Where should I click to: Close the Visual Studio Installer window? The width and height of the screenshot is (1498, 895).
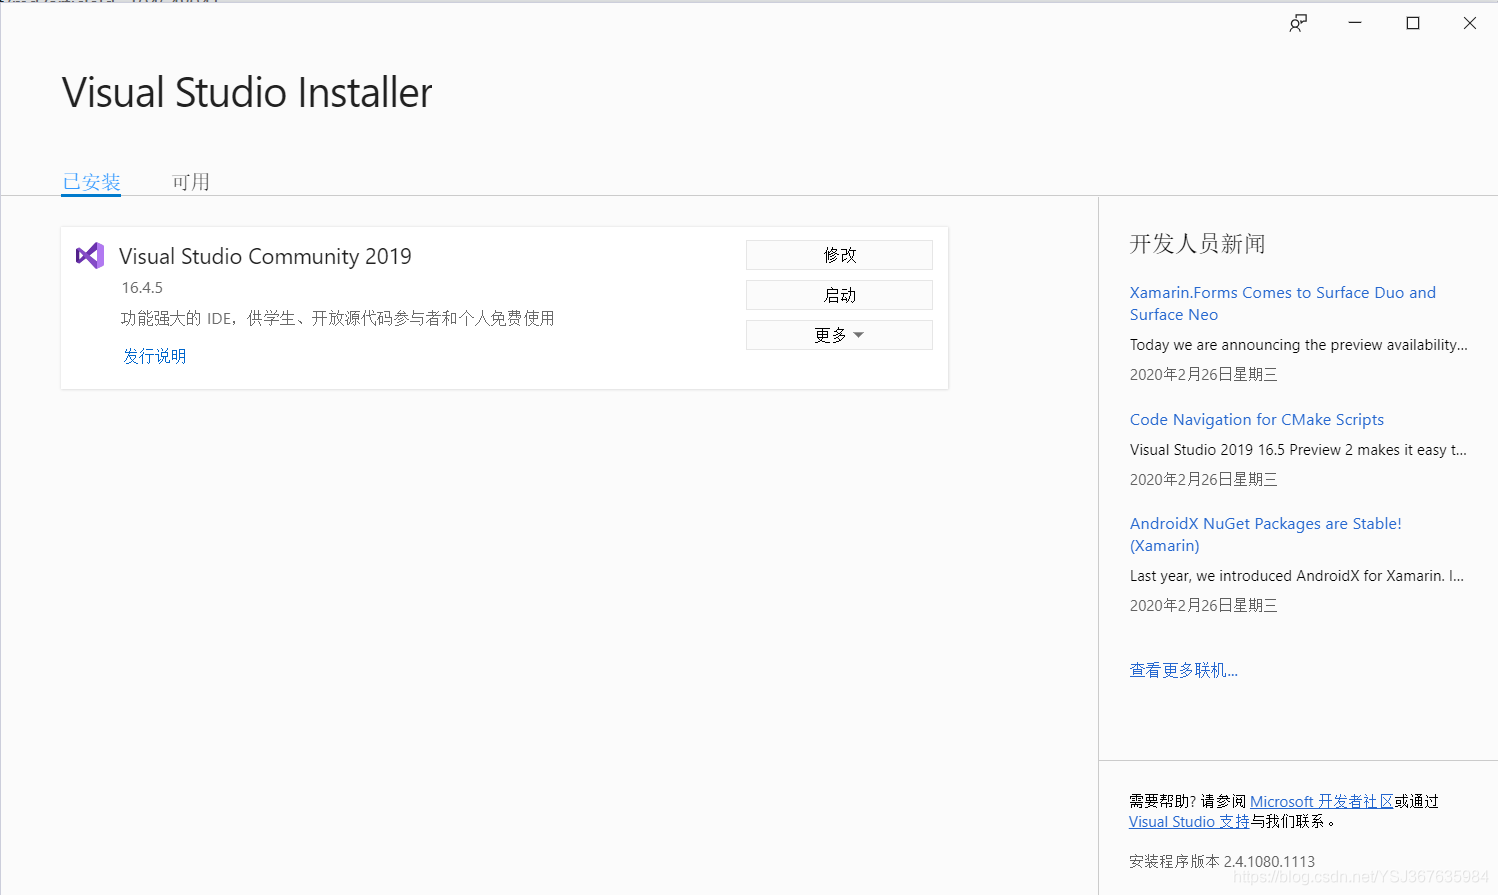tap(1470, 23)
